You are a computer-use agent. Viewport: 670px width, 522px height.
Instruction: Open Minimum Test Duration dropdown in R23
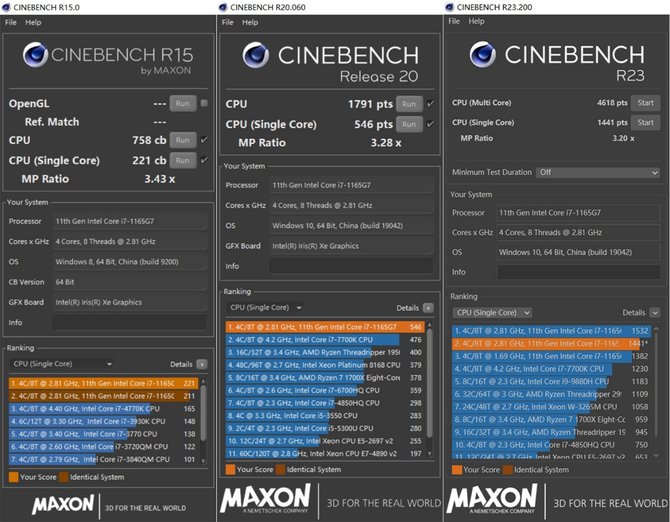tap(597, 172)
